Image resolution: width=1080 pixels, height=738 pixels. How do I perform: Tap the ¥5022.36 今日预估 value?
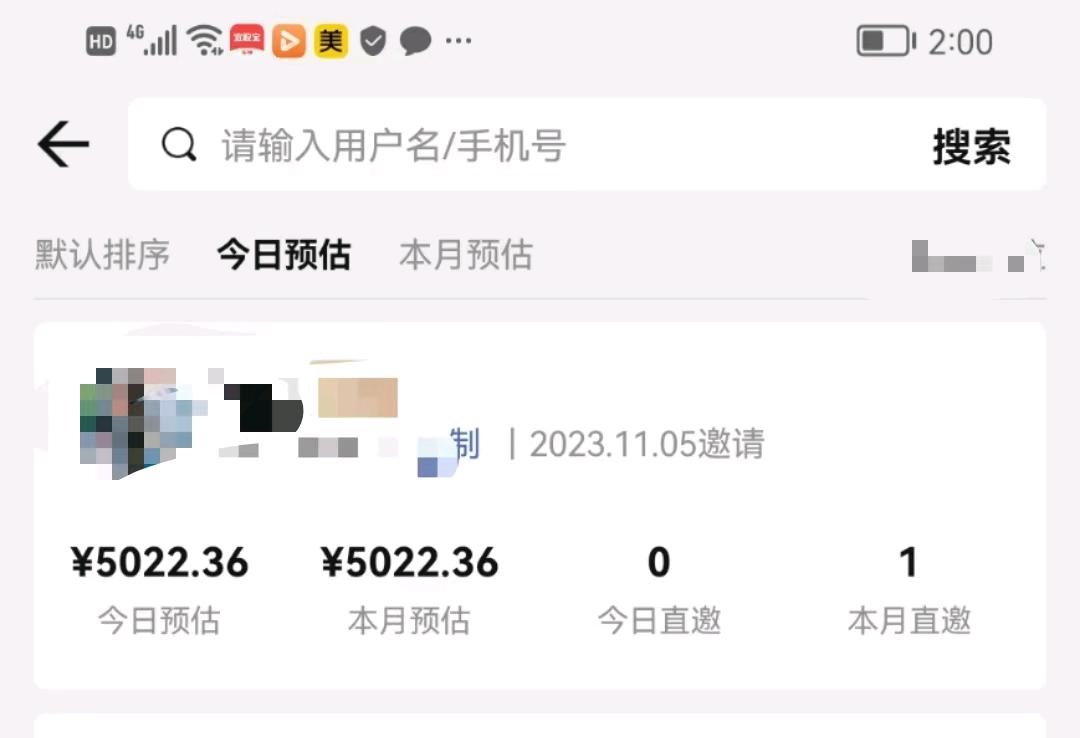tap(159, 562)
